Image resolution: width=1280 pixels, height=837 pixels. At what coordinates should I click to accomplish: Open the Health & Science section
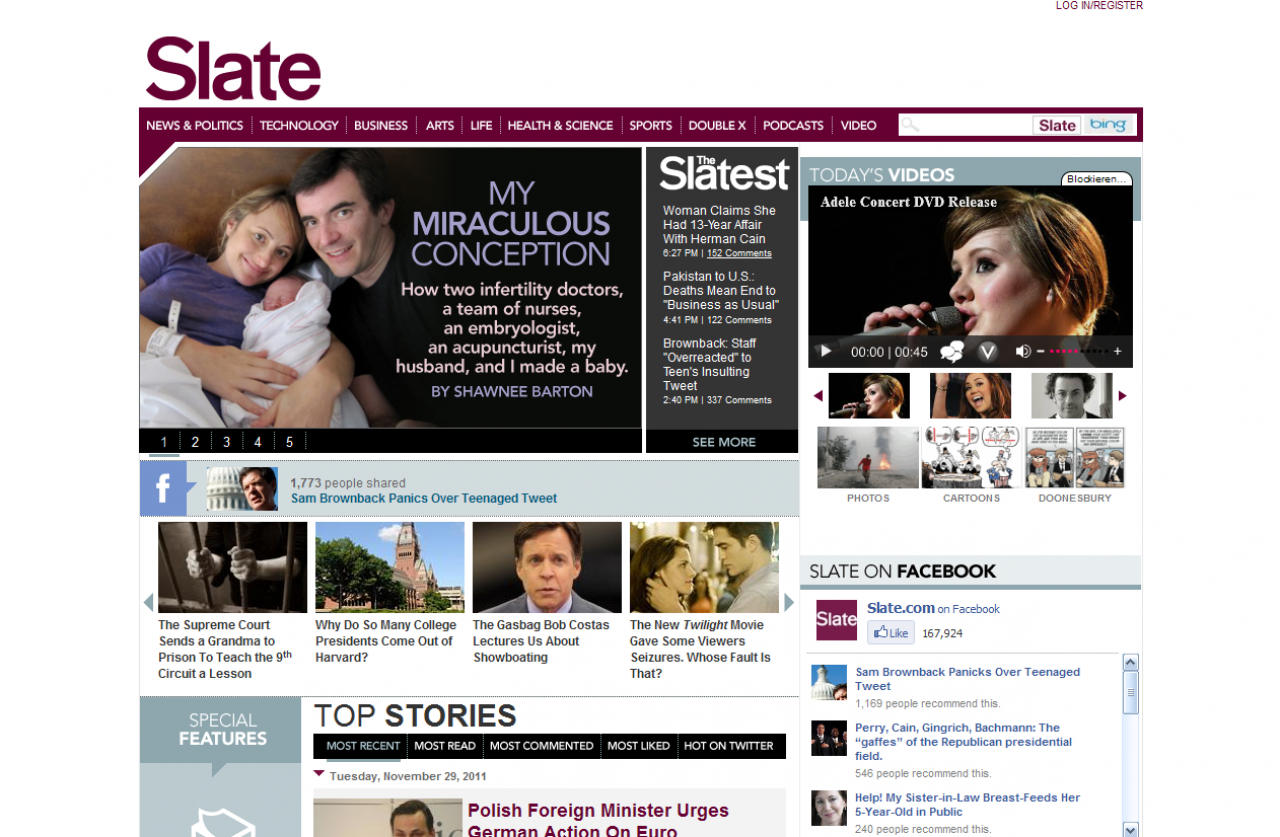click(x=560, y=125)
